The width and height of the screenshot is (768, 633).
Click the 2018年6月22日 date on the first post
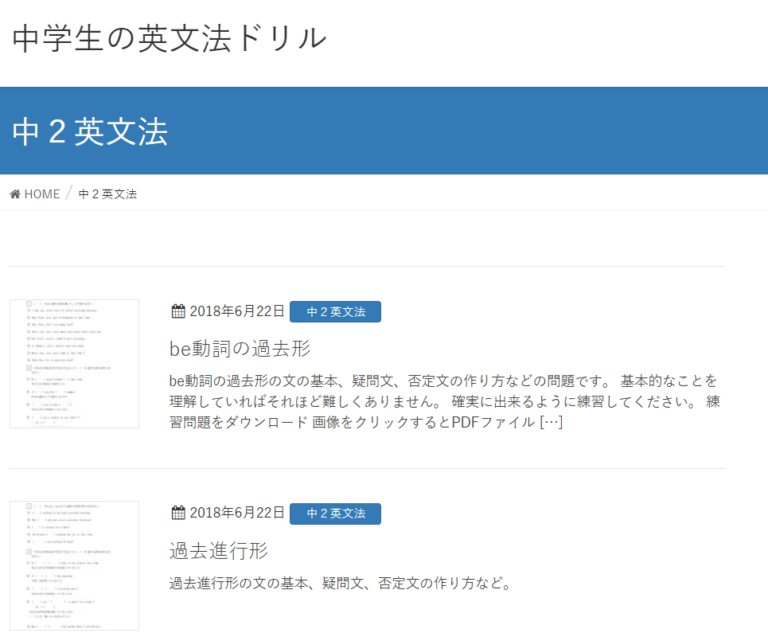tap(237, 311)
